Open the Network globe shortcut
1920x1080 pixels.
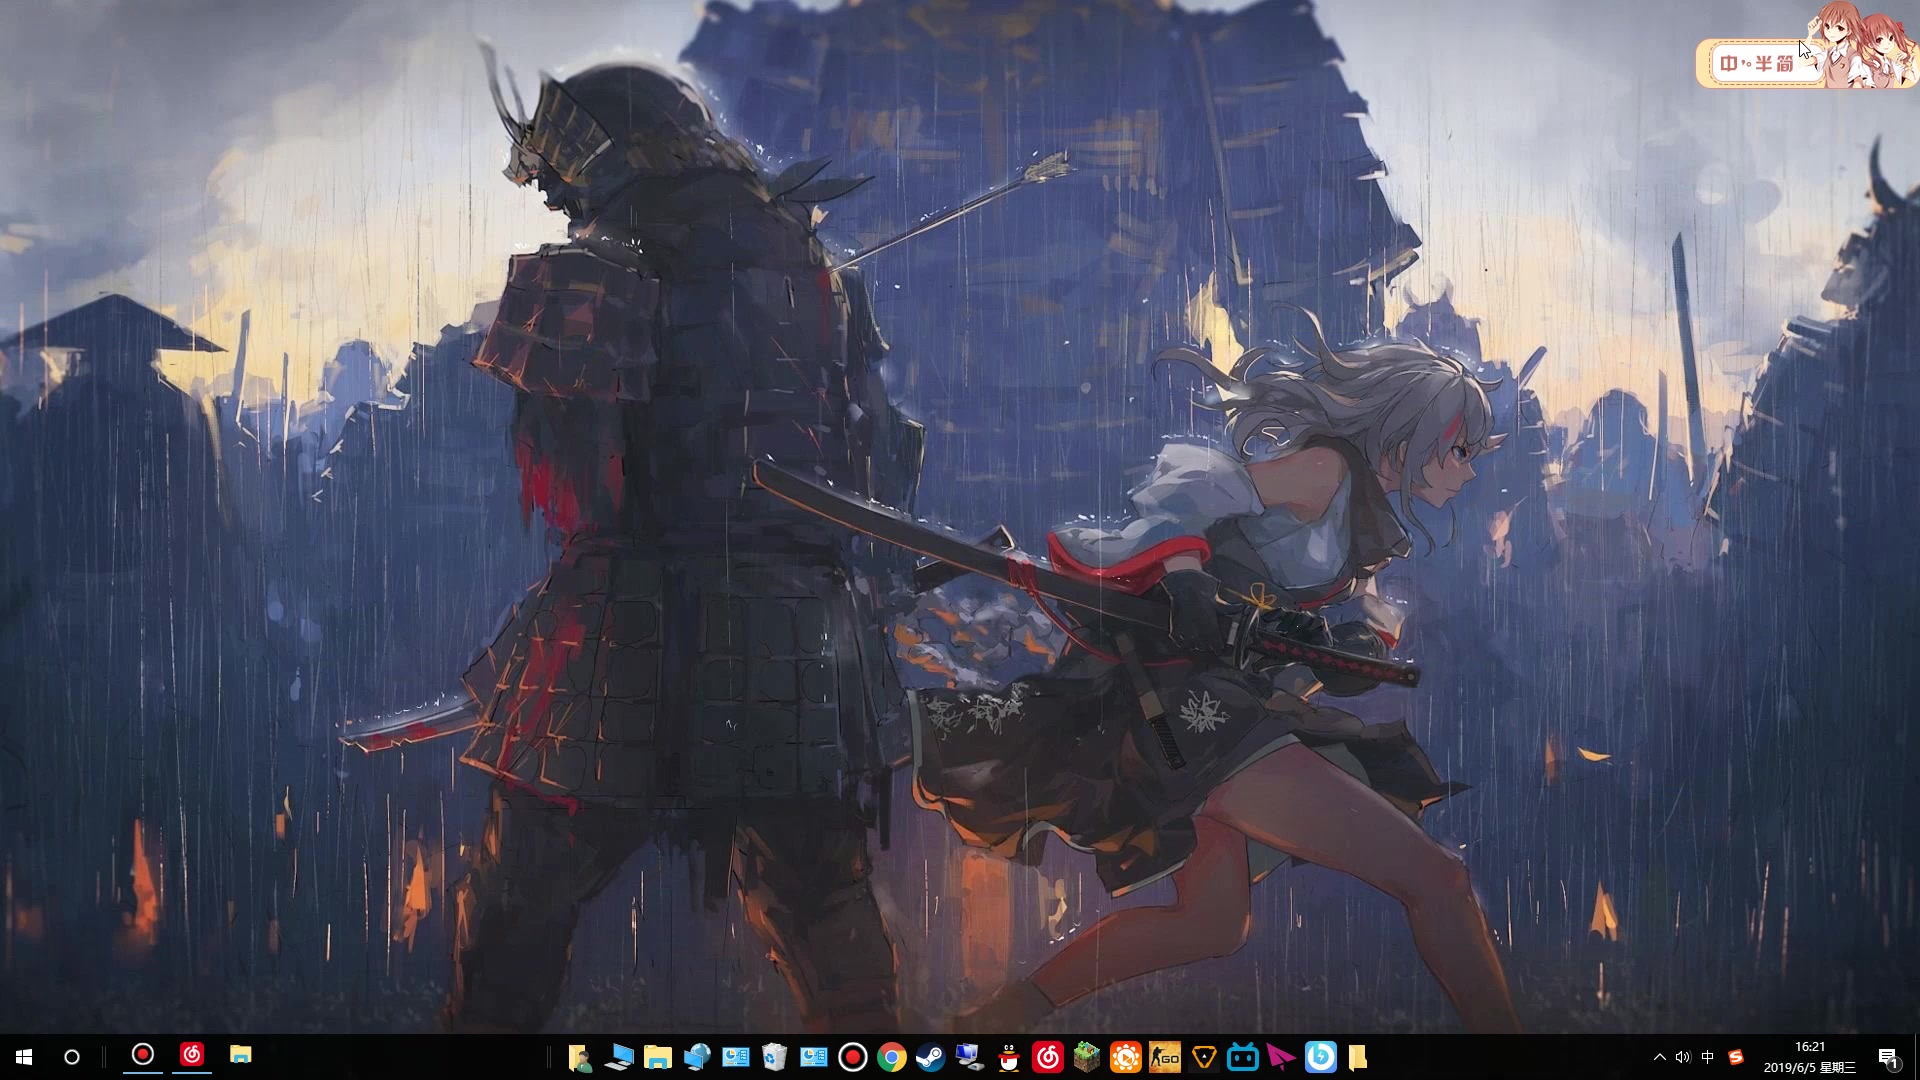pos(697,1057)
